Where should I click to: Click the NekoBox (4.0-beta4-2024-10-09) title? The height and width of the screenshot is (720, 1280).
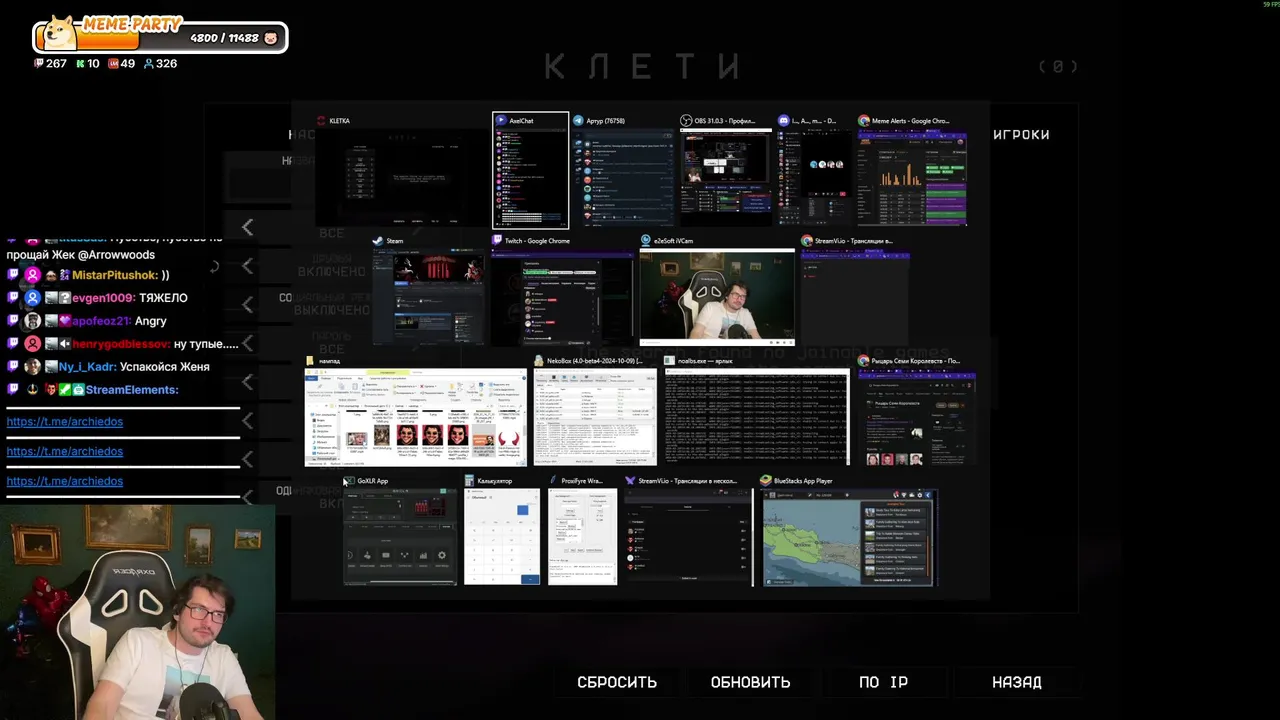tap(595, 361)
